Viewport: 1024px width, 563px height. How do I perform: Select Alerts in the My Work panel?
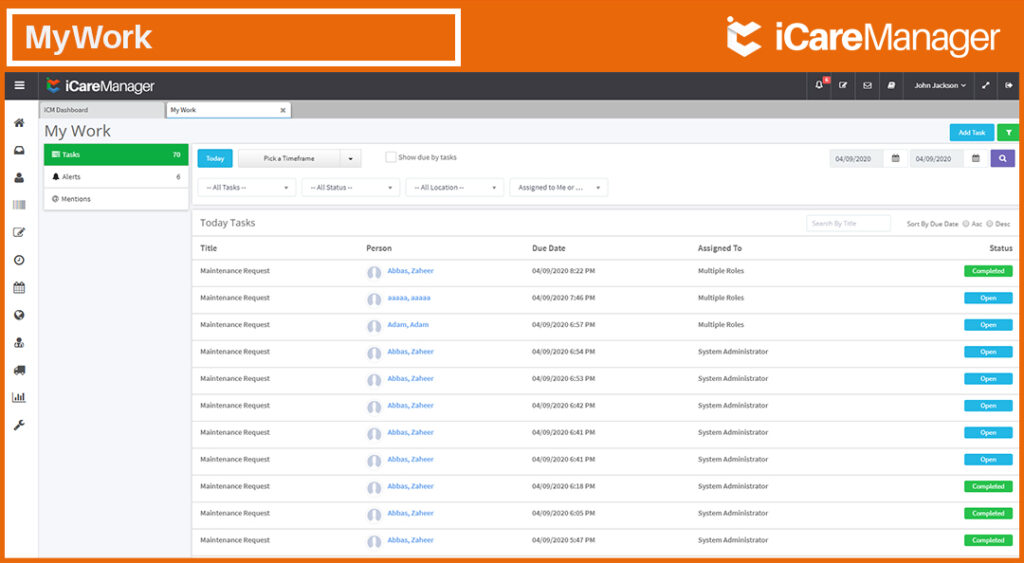pos(116,177)
